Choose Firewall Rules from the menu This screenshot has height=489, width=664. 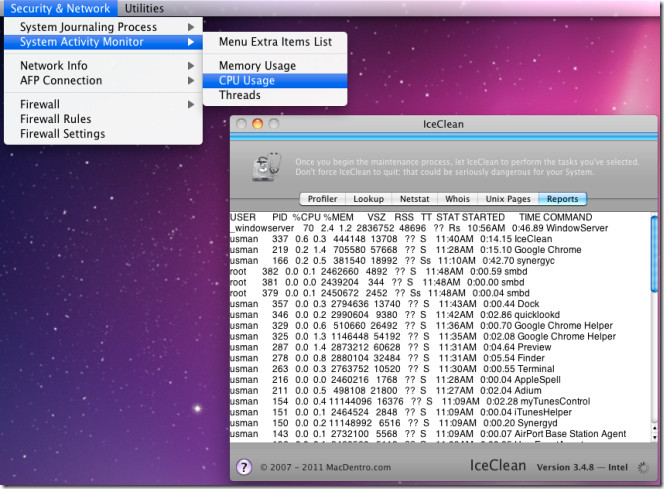[103, 119]
